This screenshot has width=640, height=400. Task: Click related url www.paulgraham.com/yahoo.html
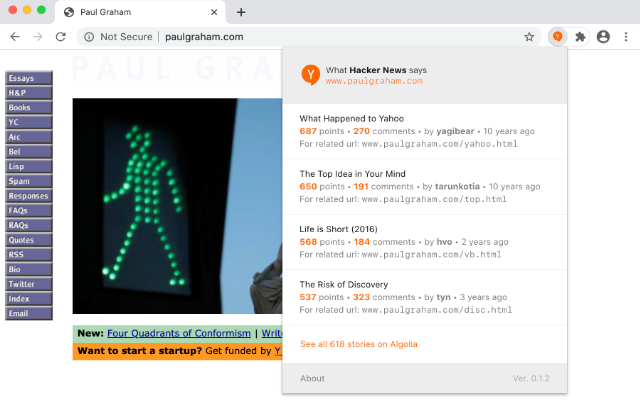tap(440, 144)
